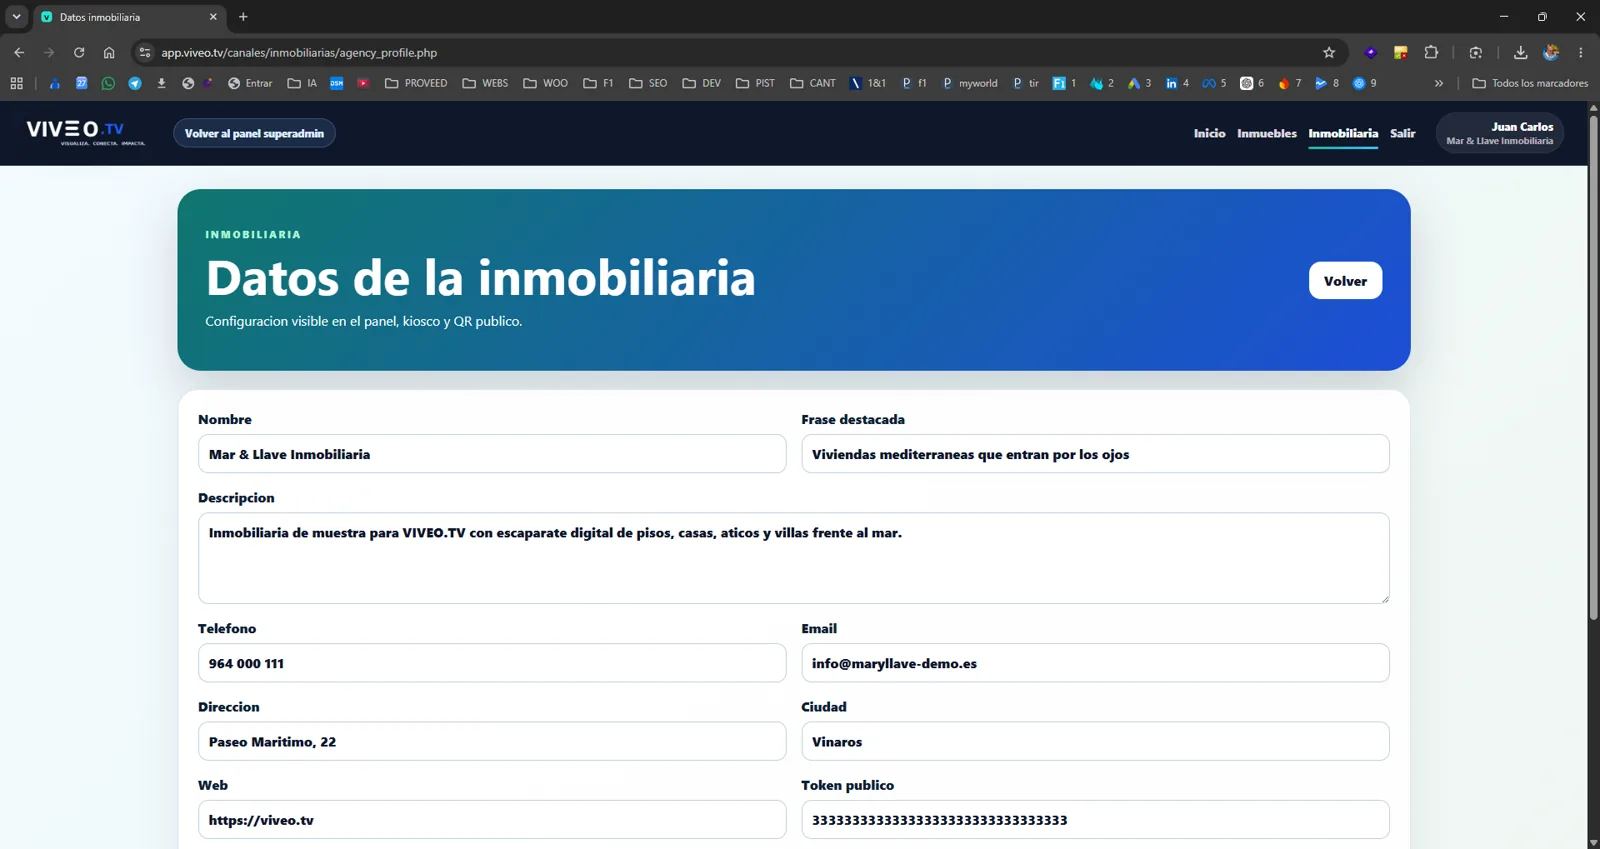Viewport: 1600px width, 849px height.
Task: Focus the Direccion input field
Action: (492, 742)
